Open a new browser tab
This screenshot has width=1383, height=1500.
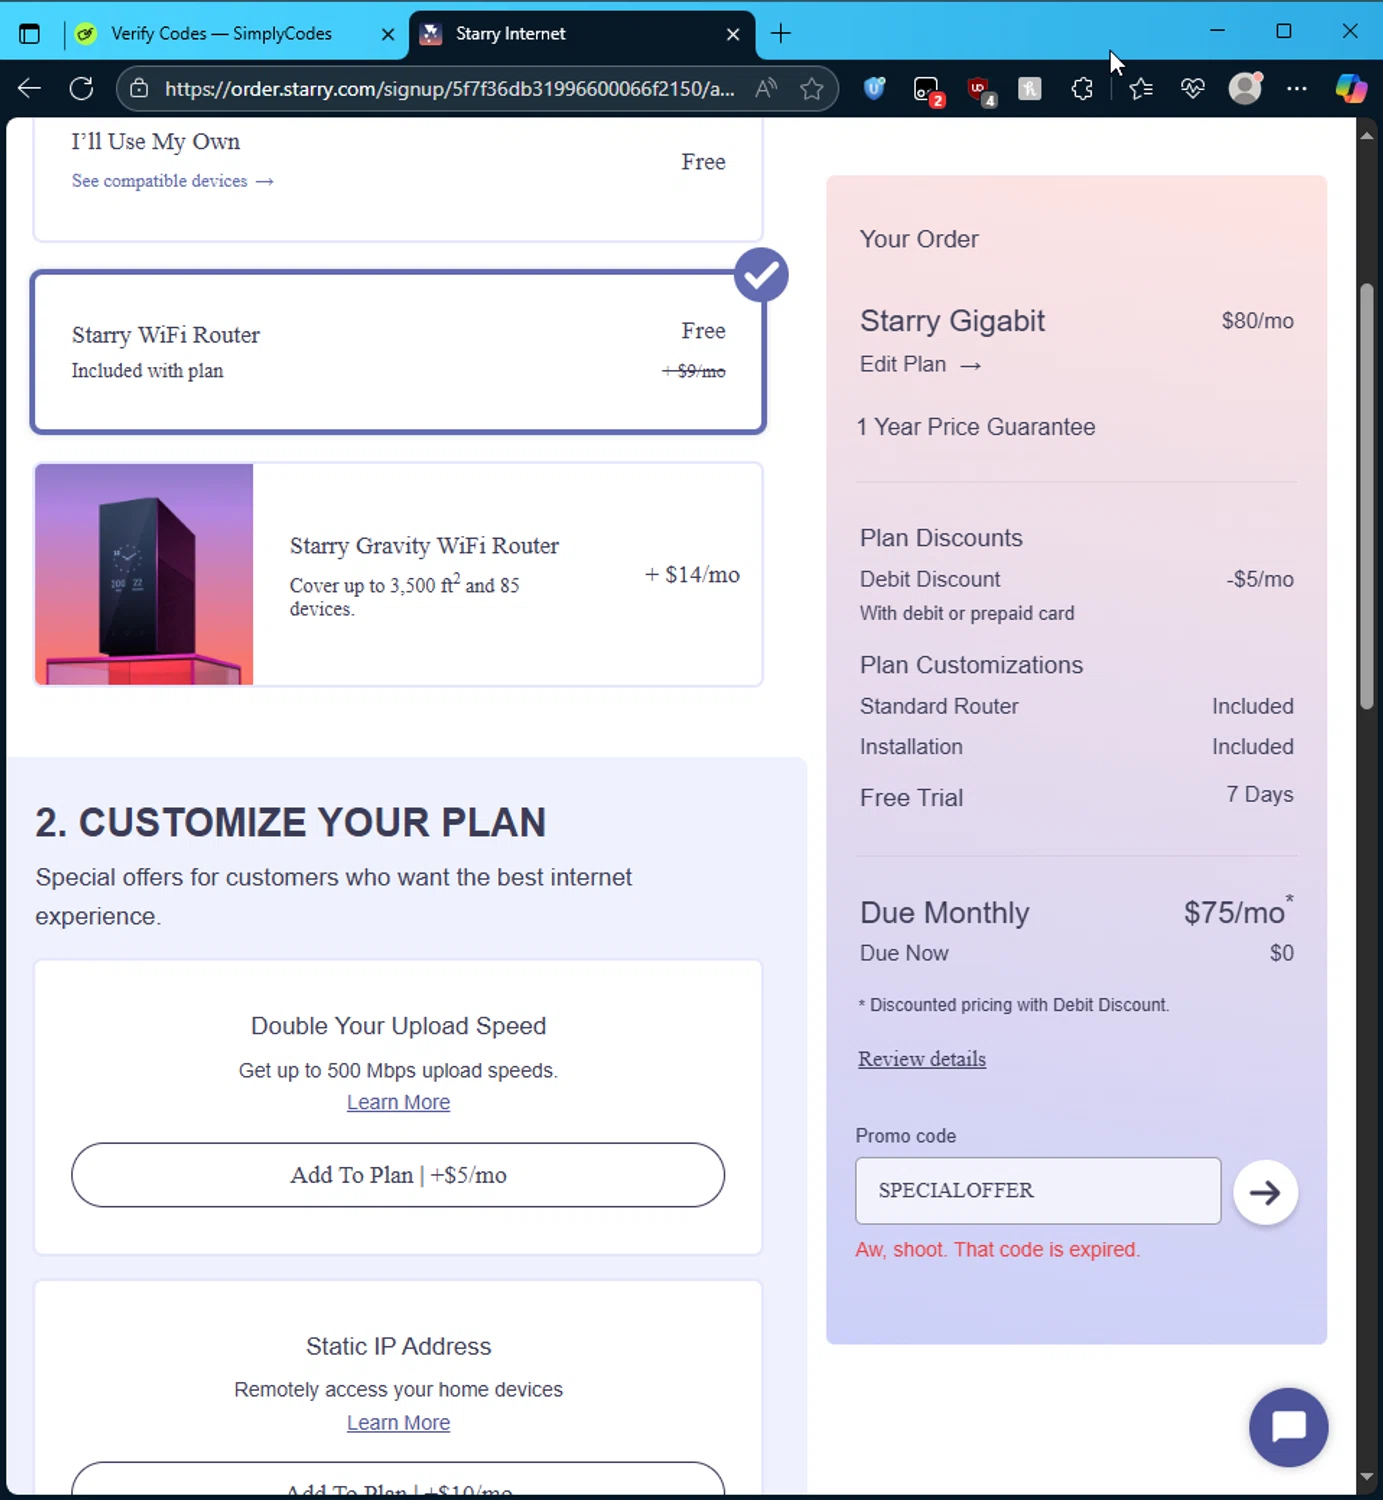coord(781,33)
